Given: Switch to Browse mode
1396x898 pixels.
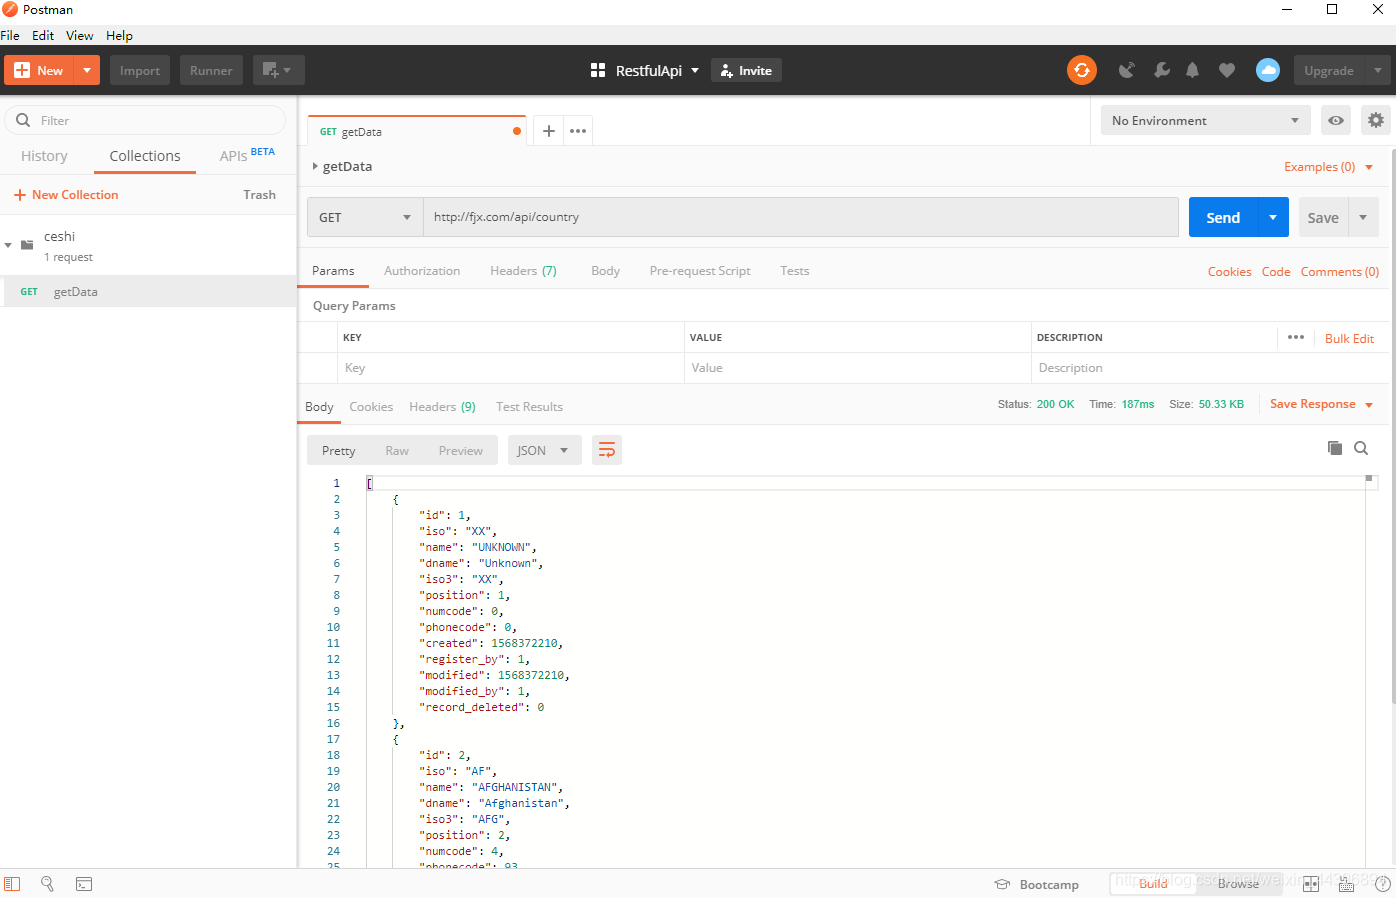Looking at the screenshot, I should [1238, 884].
